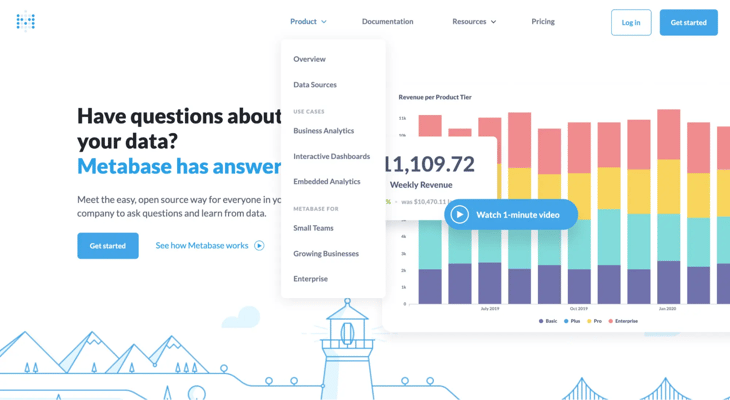730x400 pixels.
Task: Select Small Teams option
Action: tap(313, 228)
